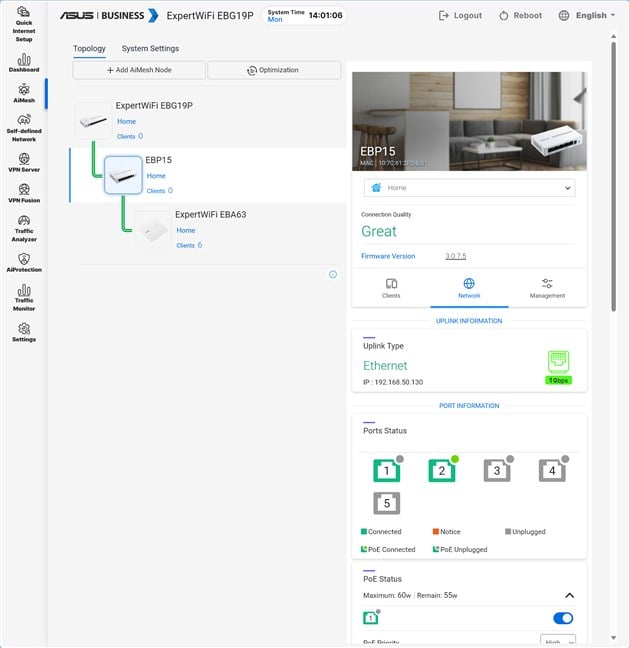629x648 pixels.
Task: Click the Reboot button
Action: (520, 16)
